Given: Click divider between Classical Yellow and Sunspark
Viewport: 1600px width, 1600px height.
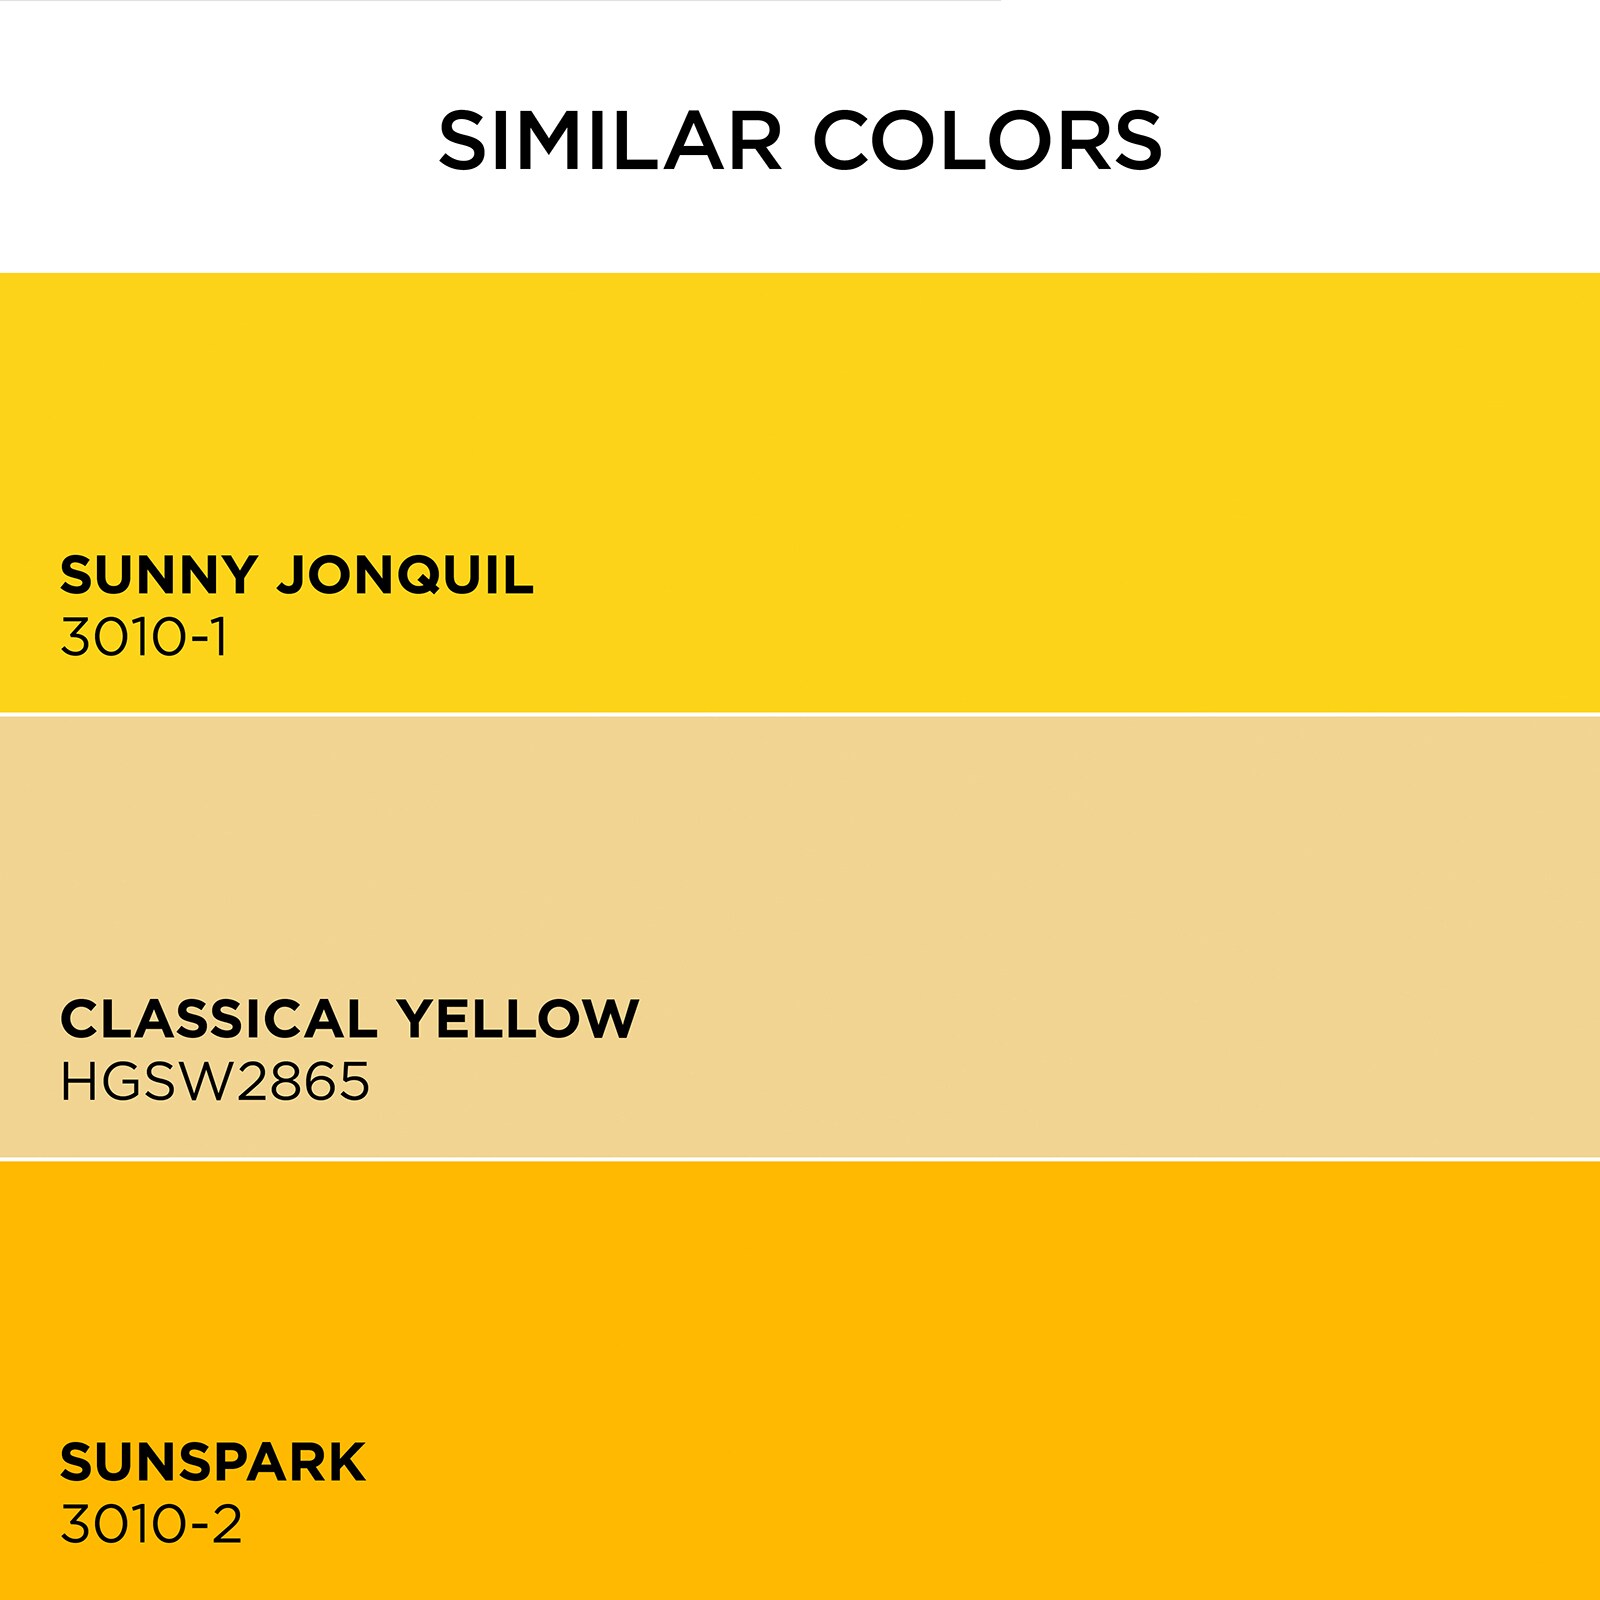Looking at the screenshot, I should (x=800, y=1159).
